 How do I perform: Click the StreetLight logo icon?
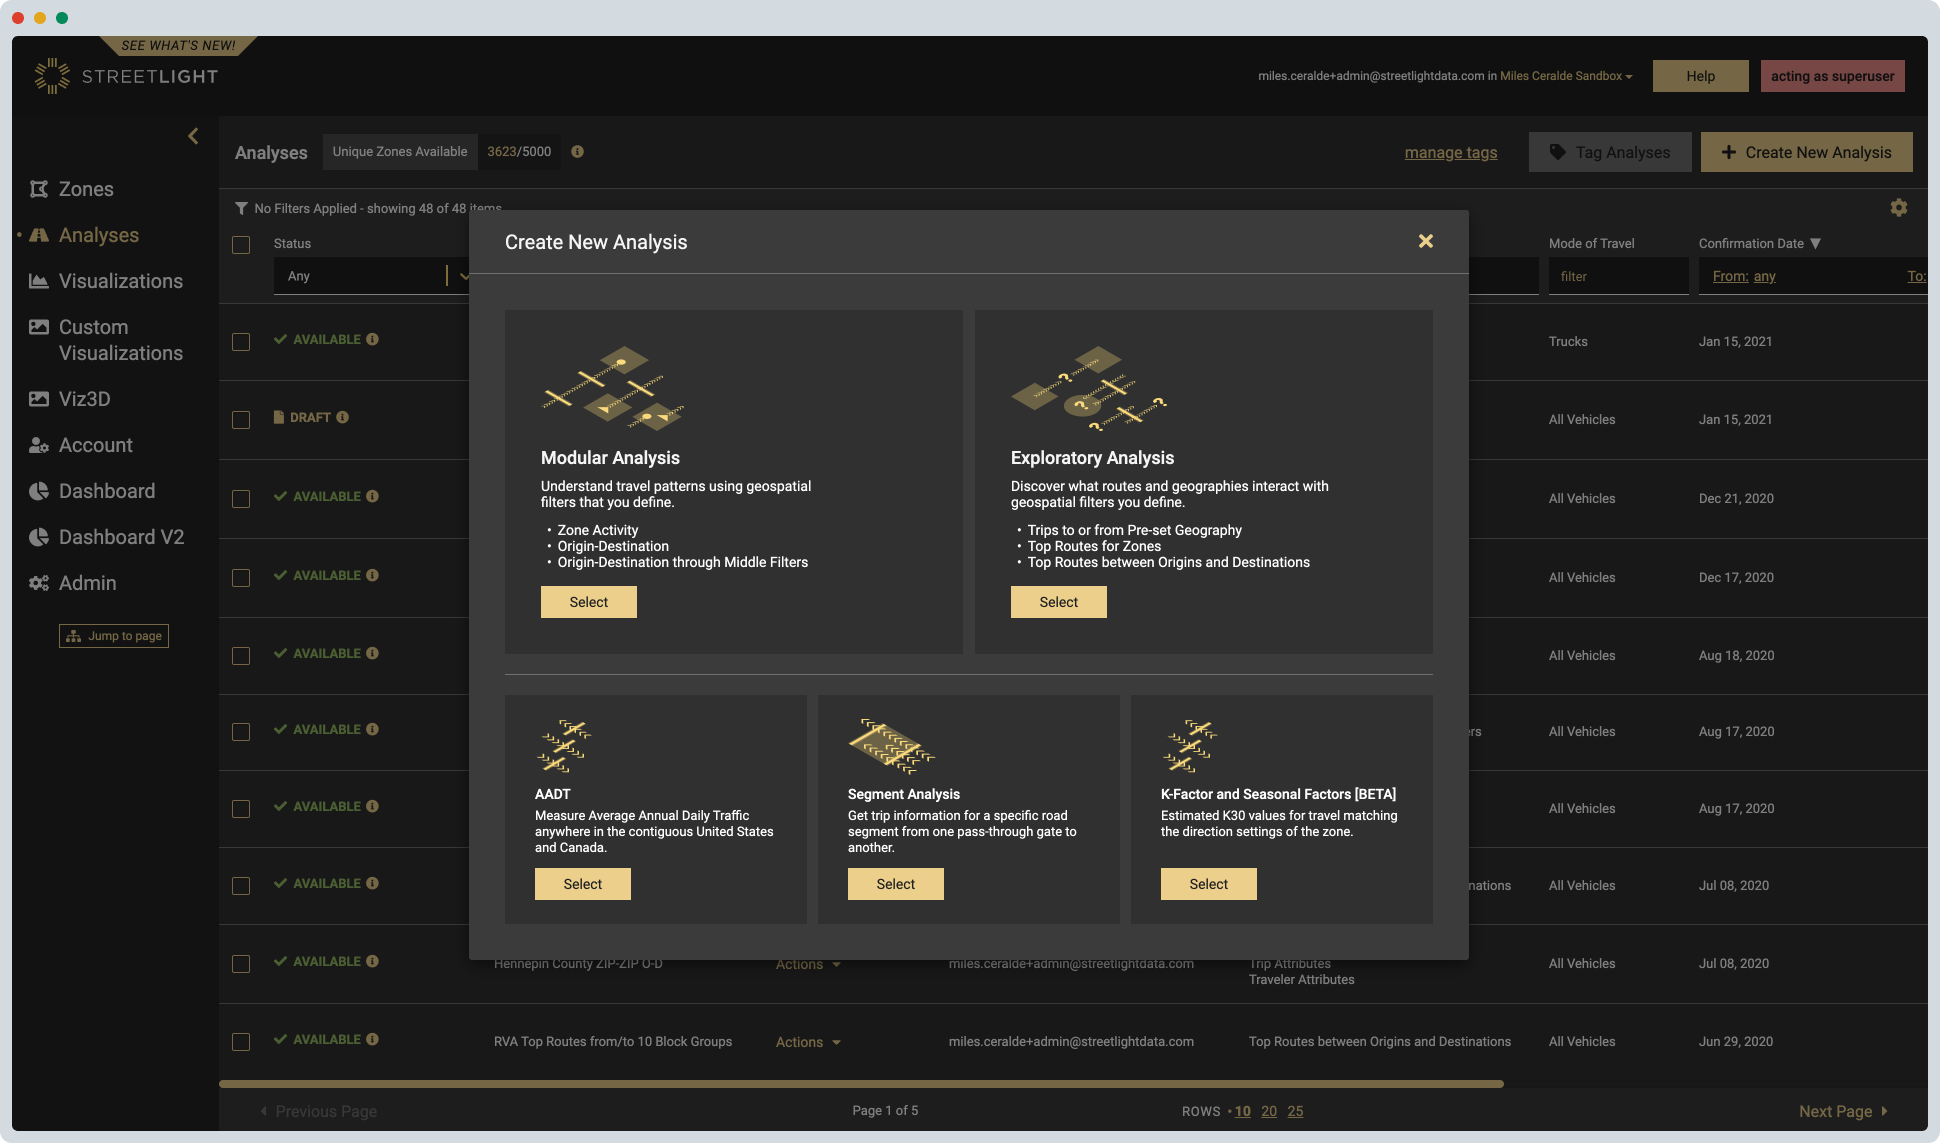click(52, 76)
